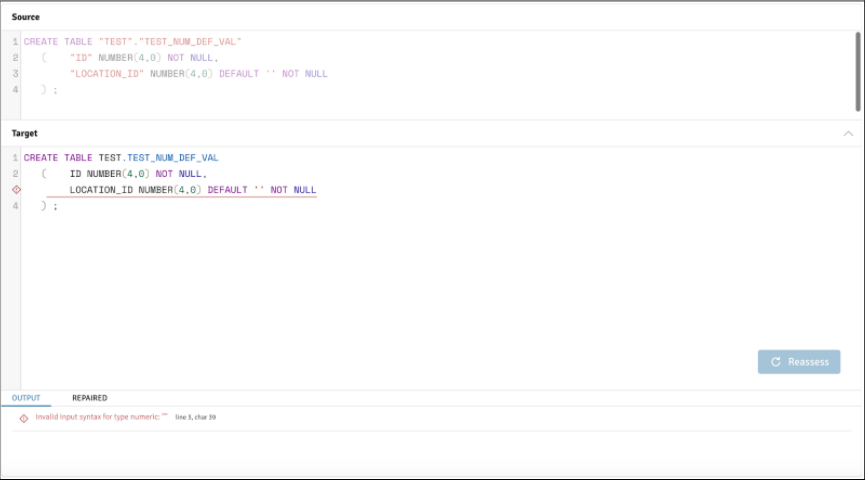Click the quoted "LOCATION_ID" in Source
The height and width of the screenshot is (480, 865).
point(107,74)
